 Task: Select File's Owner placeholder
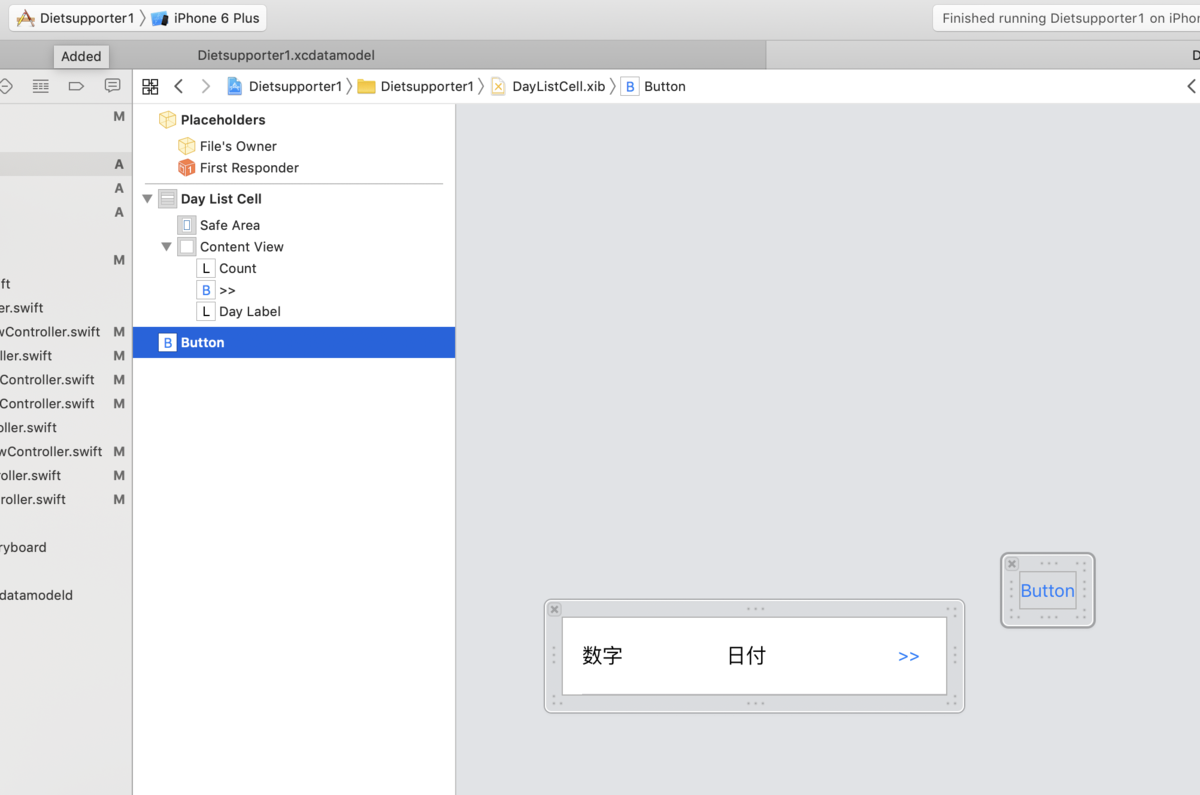pyautogui.click(x=238, y=146)
